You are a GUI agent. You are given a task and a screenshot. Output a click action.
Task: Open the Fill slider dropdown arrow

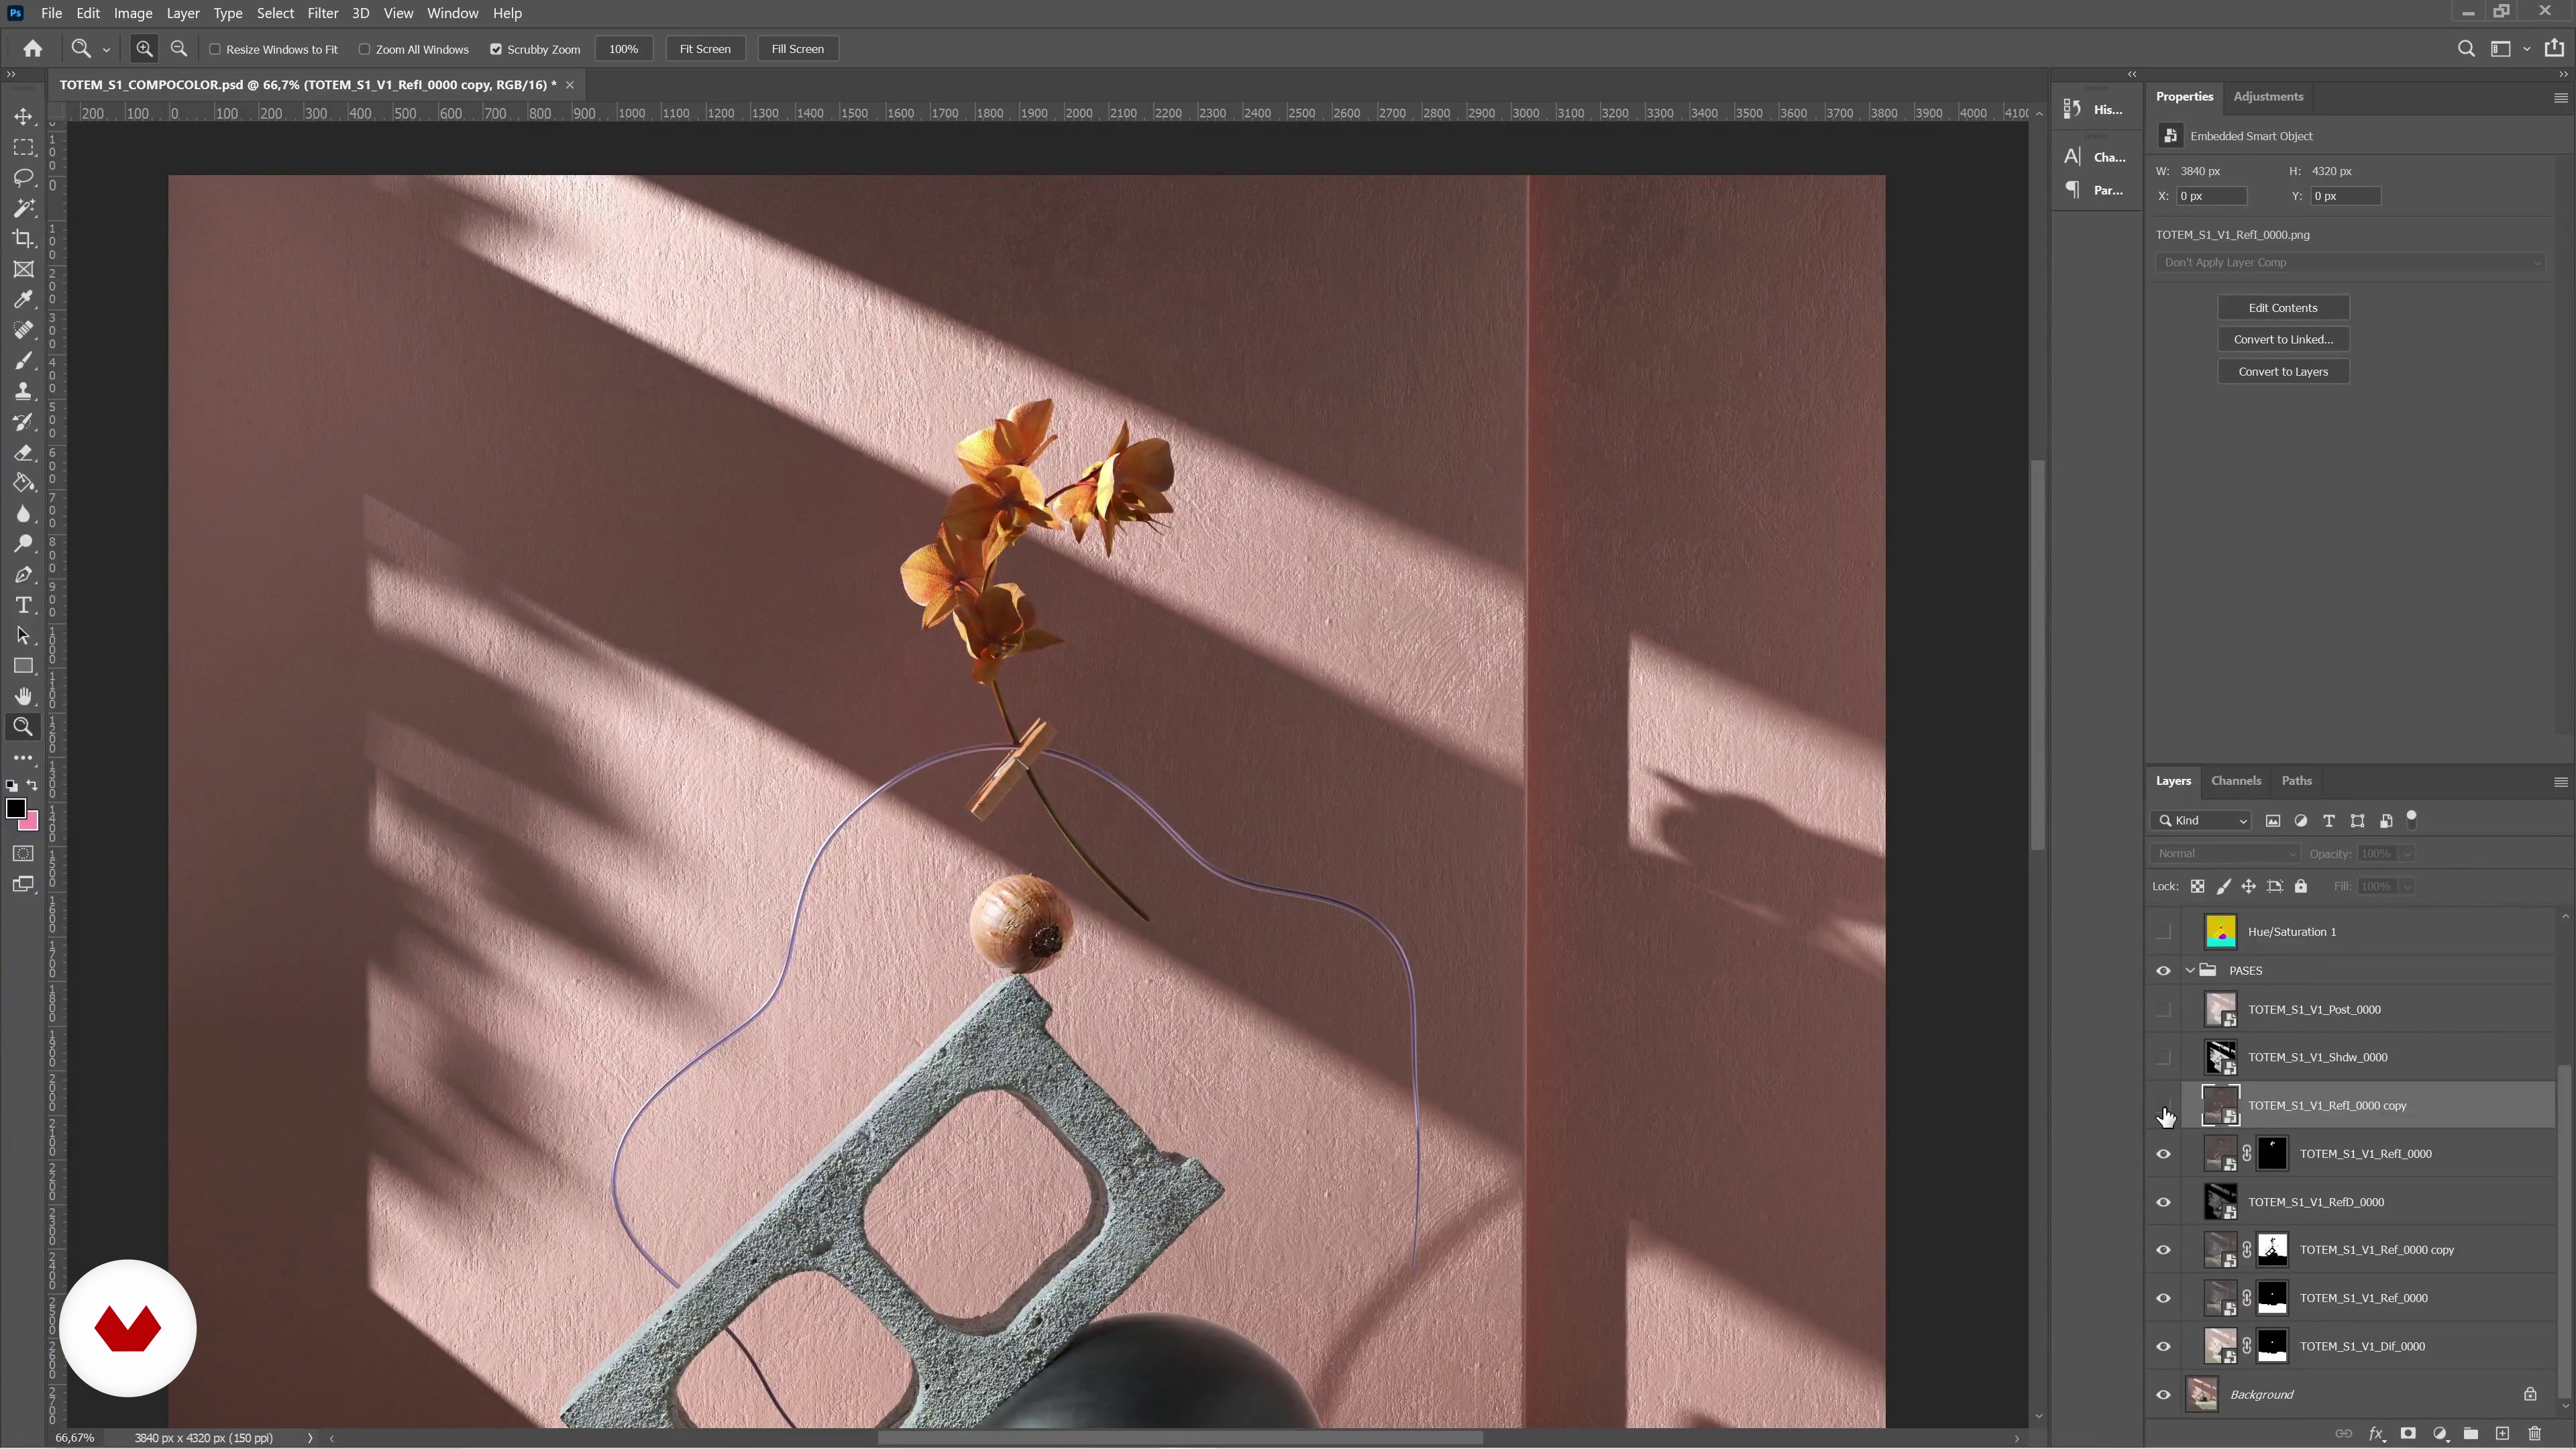tap(2408, 887)
